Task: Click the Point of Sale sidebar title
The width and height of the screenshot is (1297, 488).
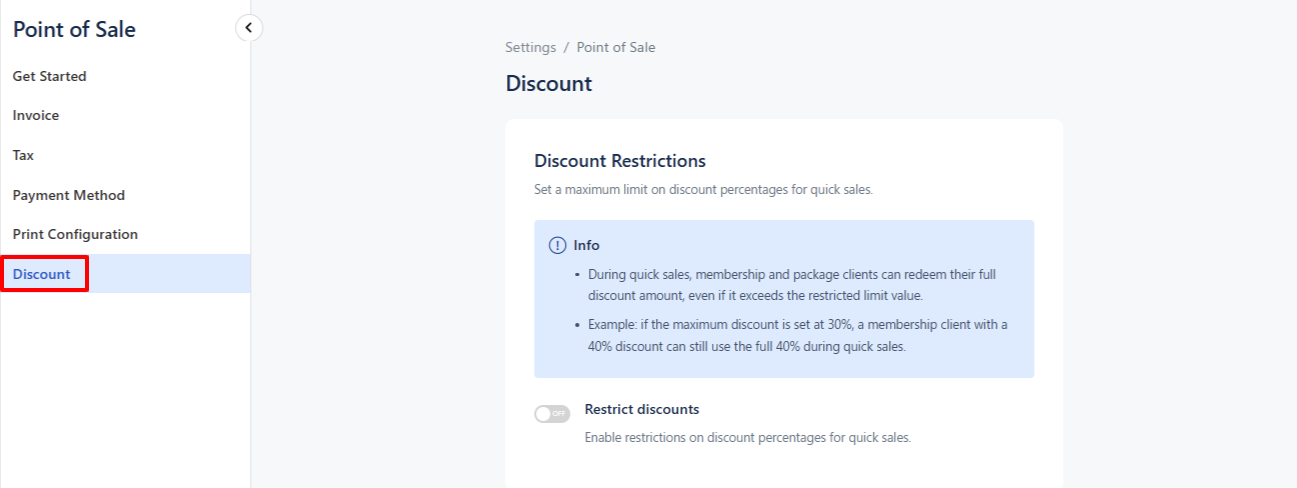Action: click(x=74, y=30)
